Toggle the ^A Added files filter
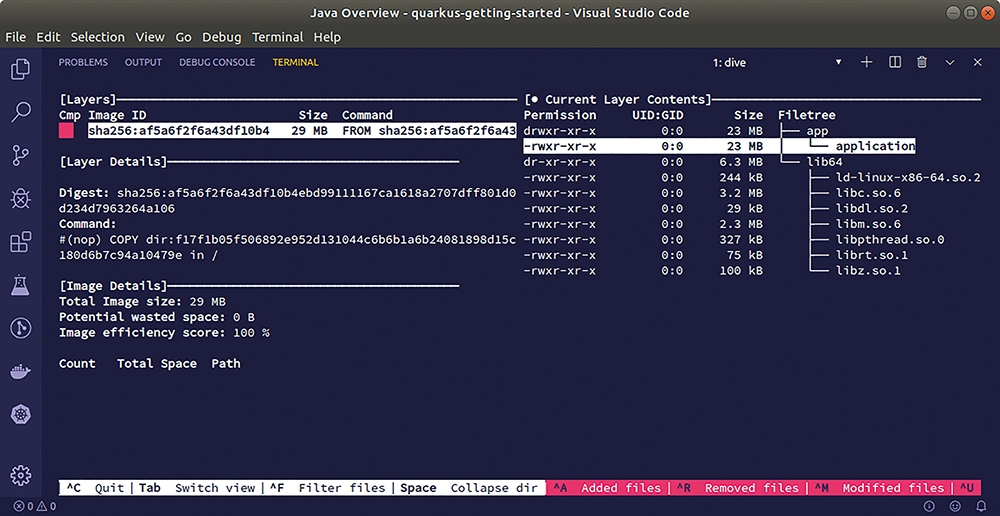Viewport: 1000px width, 516px height. pyautogui.click(x=607, y=488)
